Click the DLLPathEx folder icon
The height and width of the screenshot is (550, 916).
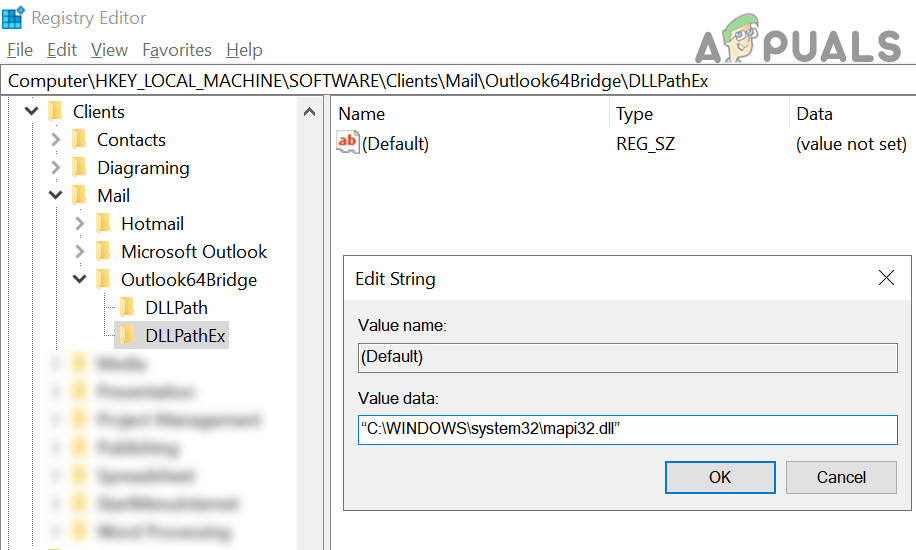(x=128, y=336)
